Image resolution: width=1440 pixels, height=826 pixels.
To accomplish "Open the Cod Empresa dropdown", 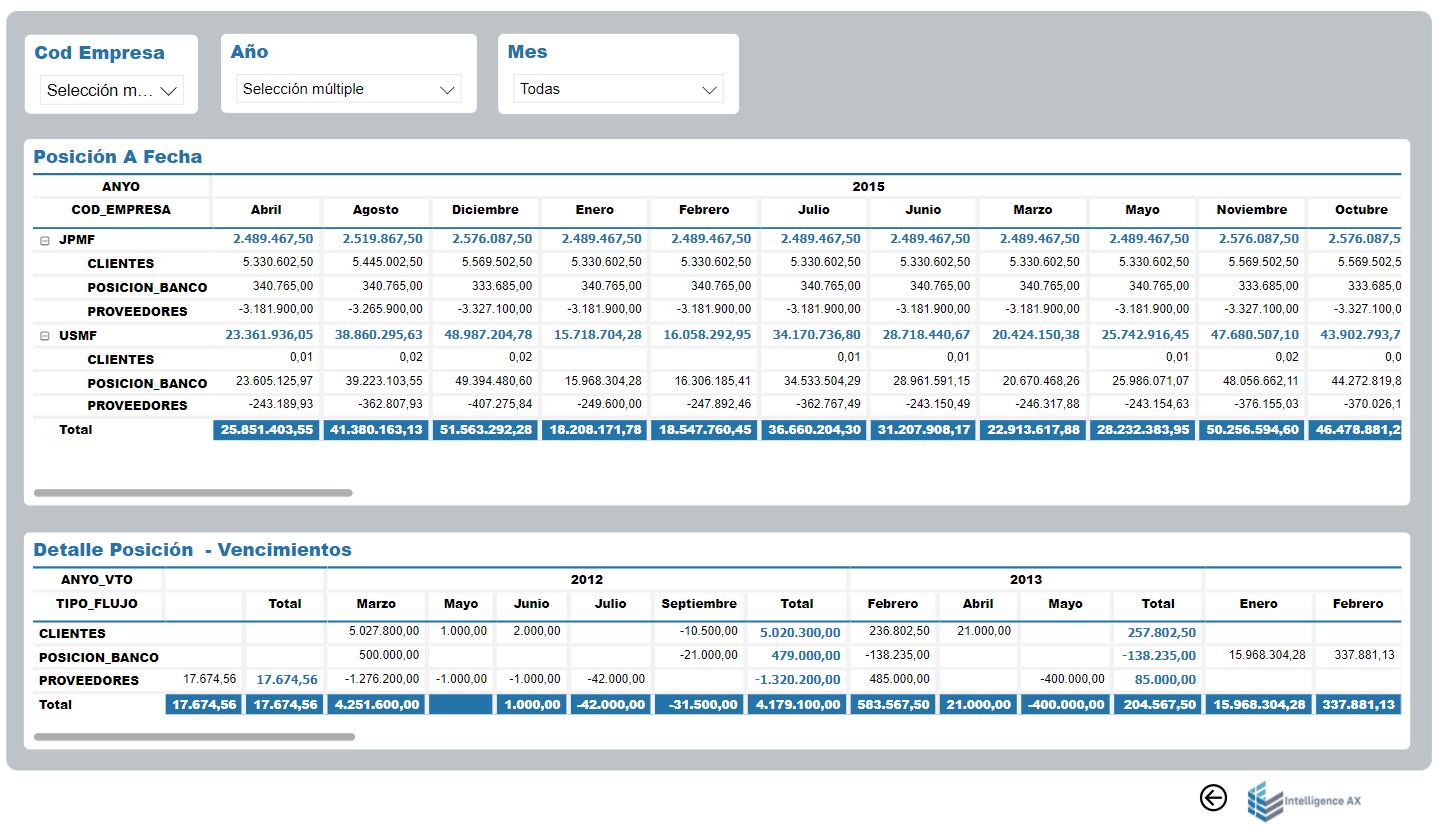I will click(x=111, y=90).
